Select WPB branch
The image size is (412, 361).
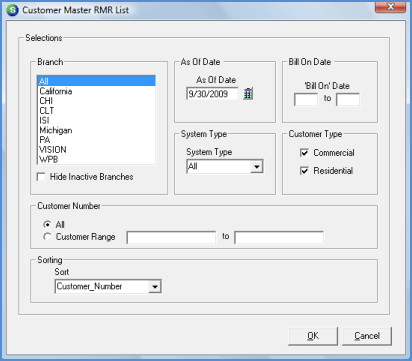tap(96, 159)
